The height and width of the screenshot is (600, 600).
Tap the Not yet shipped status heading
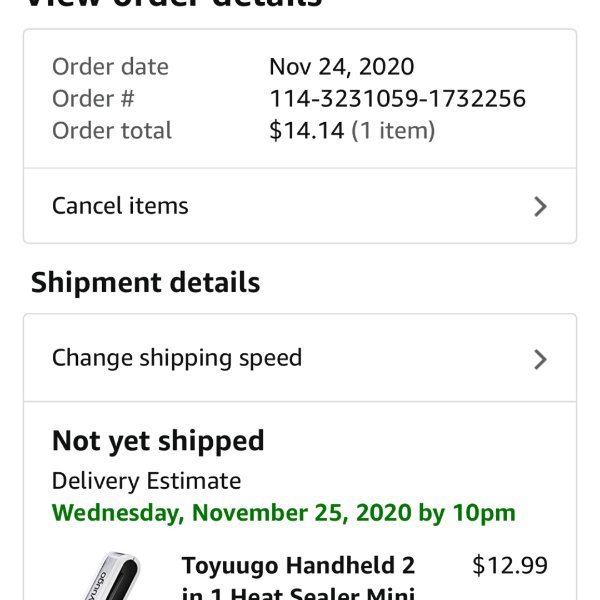click(x=158, y=441)
